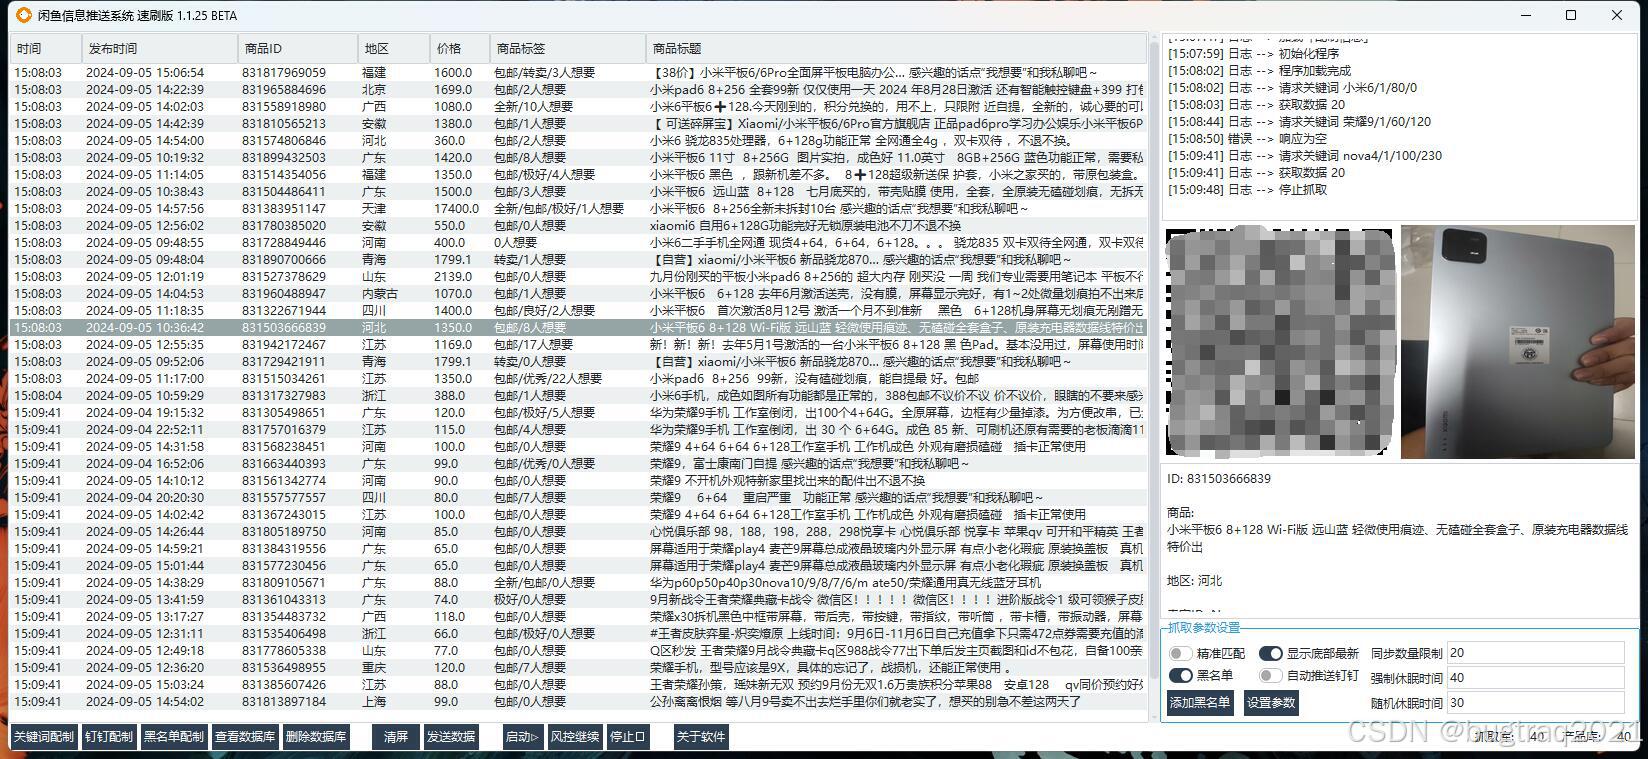This screenshot has height=759, width=1648.
Task: Click 发送数据 send data button
Action: pos(451,737)
